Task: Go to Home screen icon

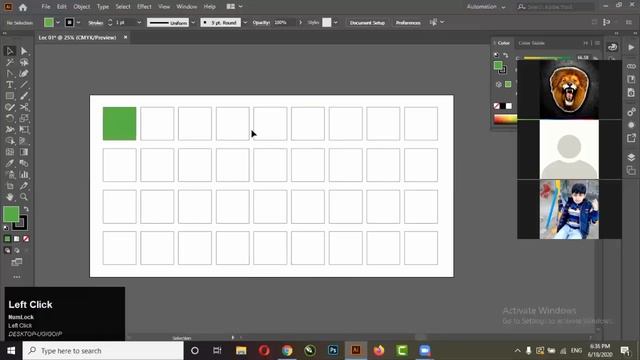Action: (x=23, y=7)
